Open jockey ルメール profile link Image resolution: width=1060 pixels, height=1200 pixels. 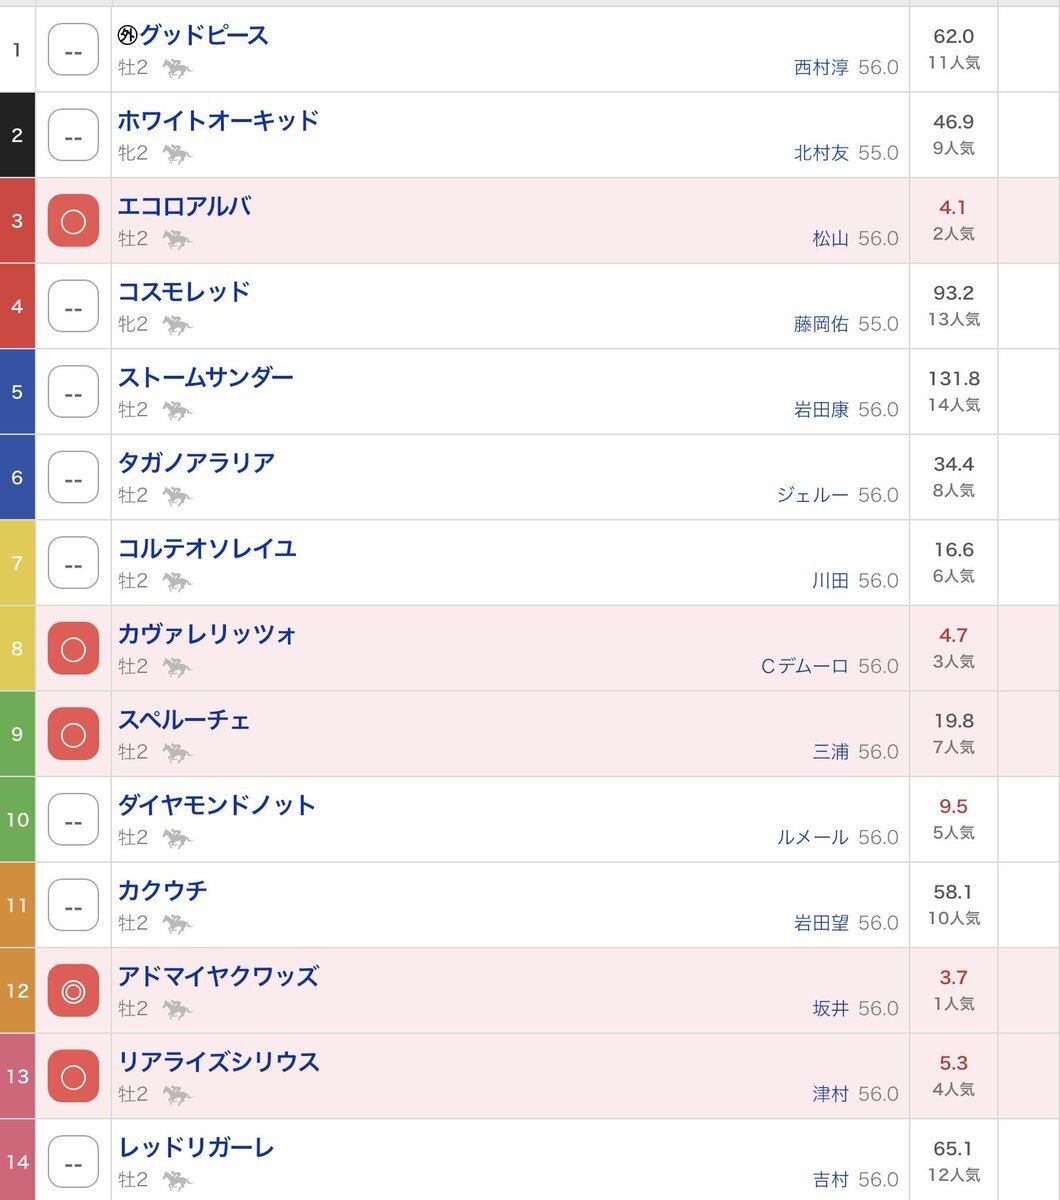pyautogui.click(x=812, y=837)
